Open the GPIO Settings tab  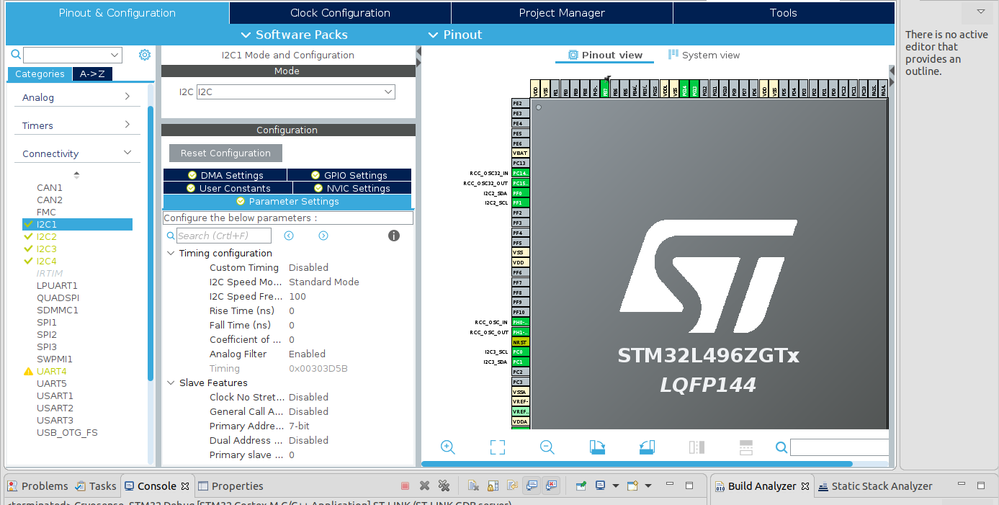tap(349, 175)
